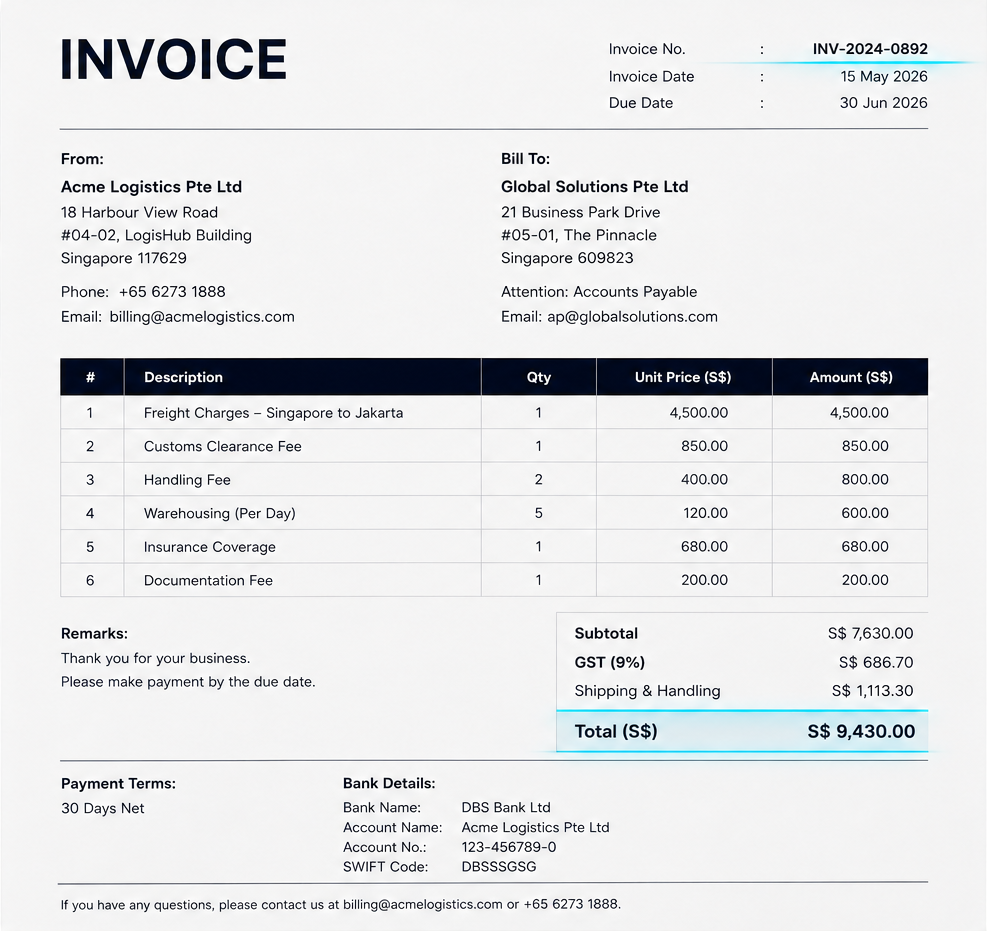Click address line 18 Harbour View Road
Image resolution: width=987 pixels, height=931 pixels.
click(139, 212)
